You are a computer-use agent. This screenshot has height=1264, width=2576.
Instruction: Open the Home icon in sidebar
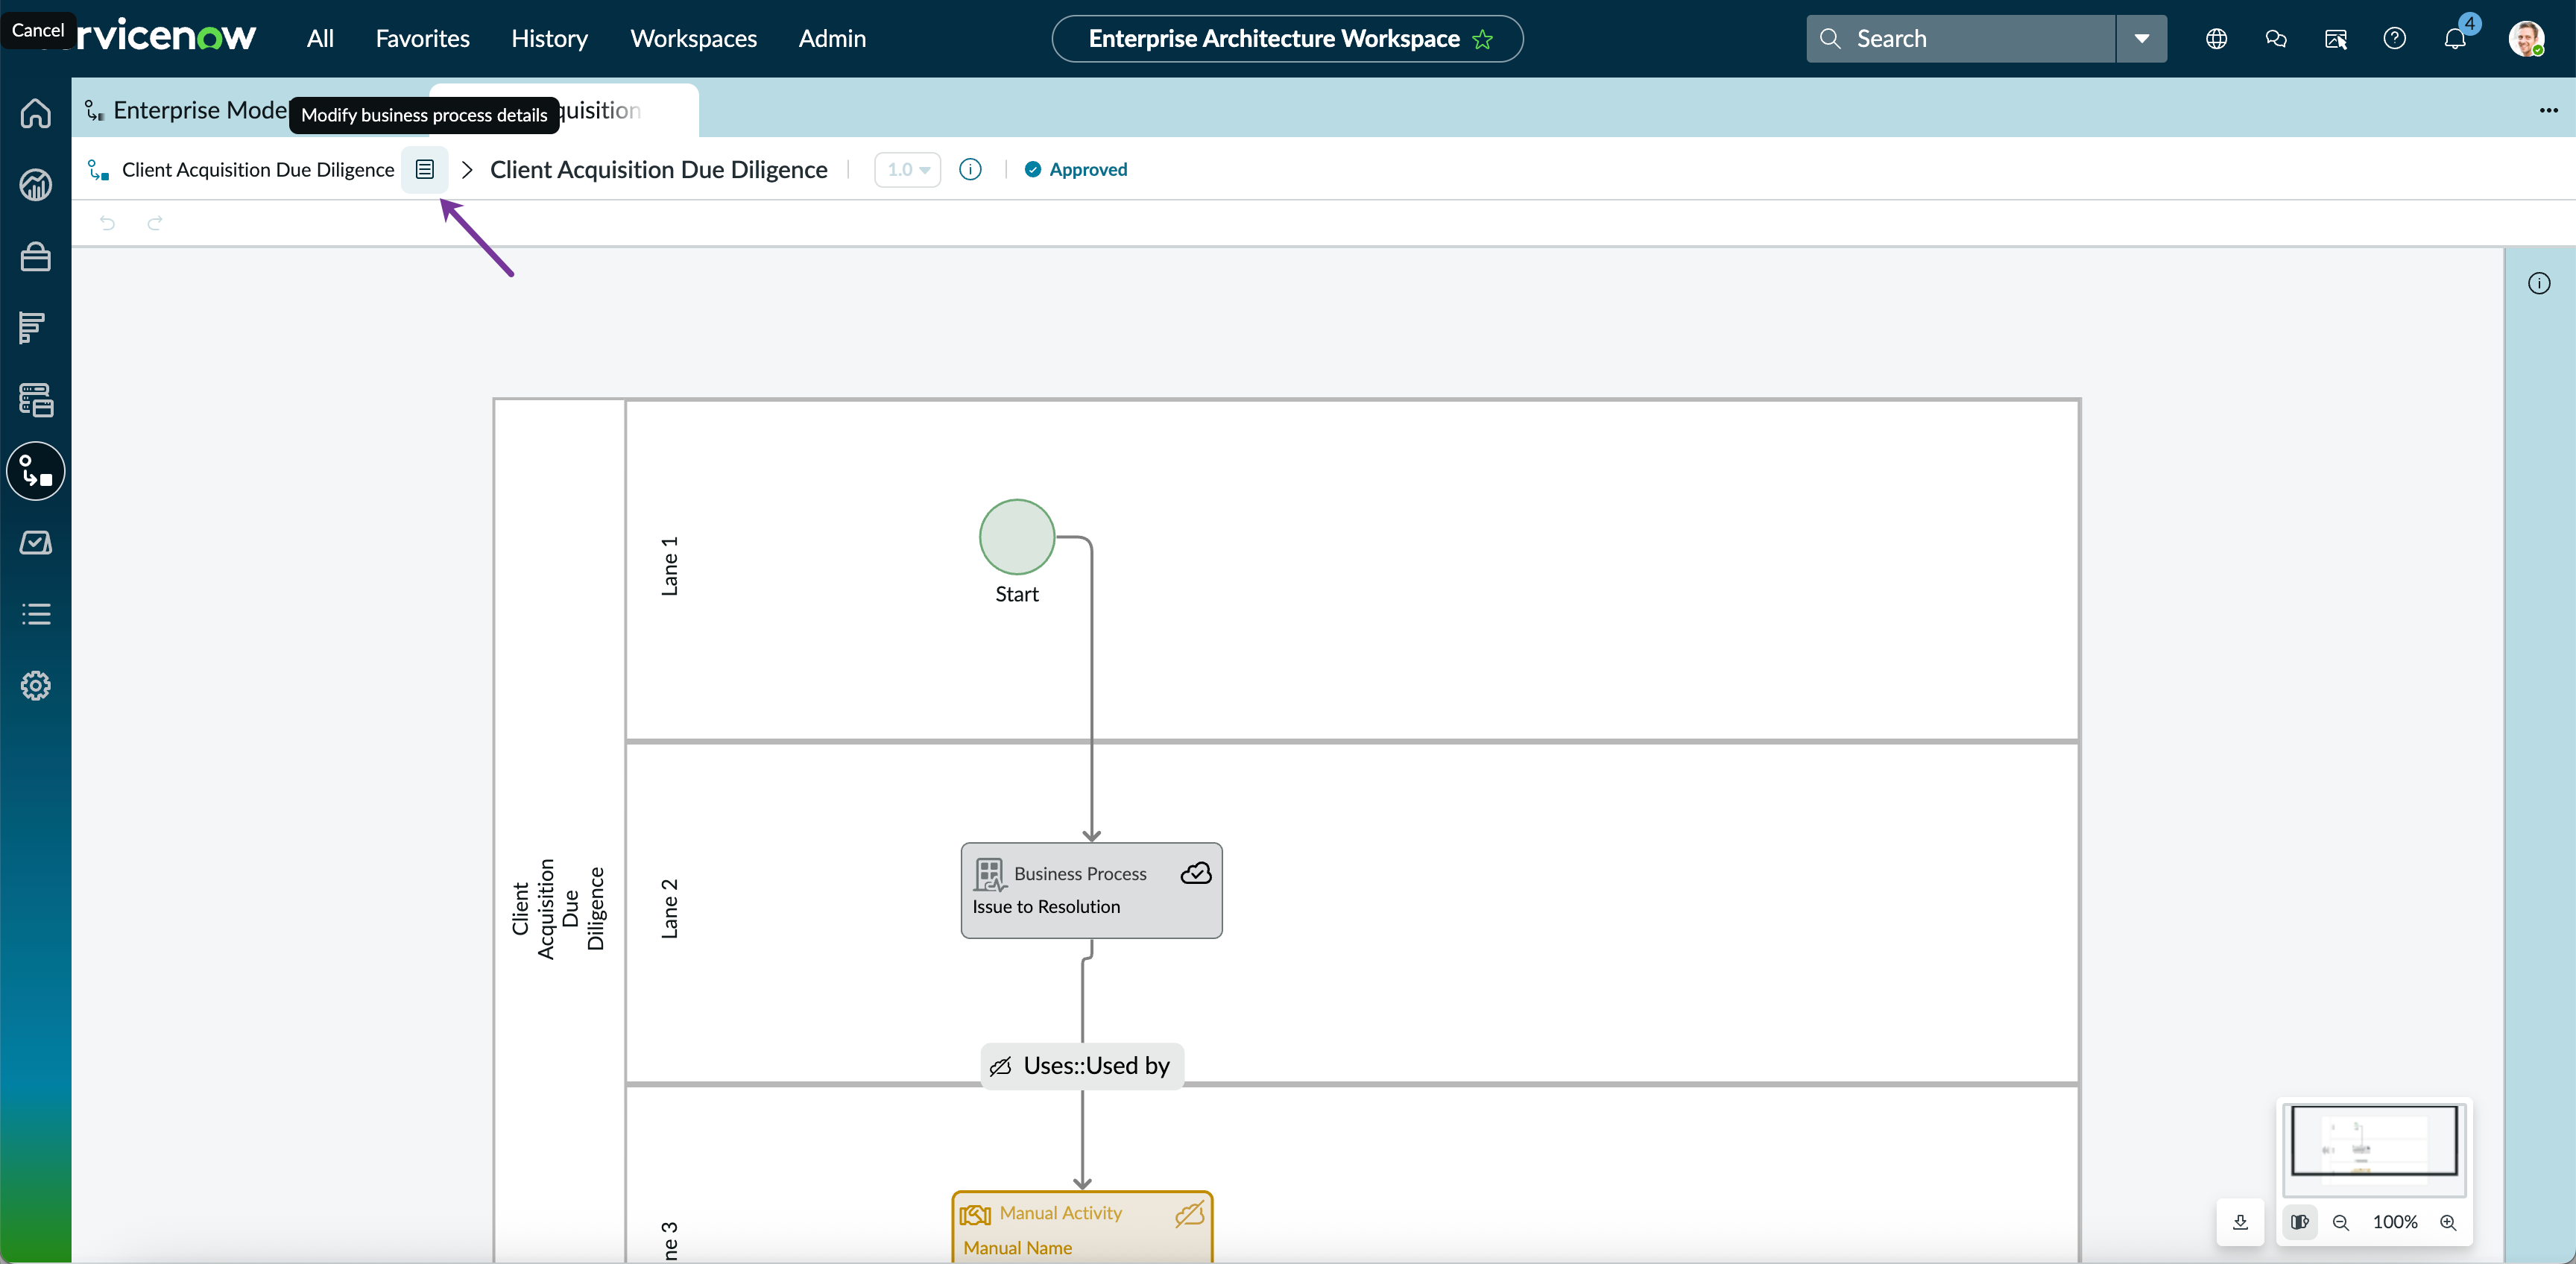coord(36,113)
